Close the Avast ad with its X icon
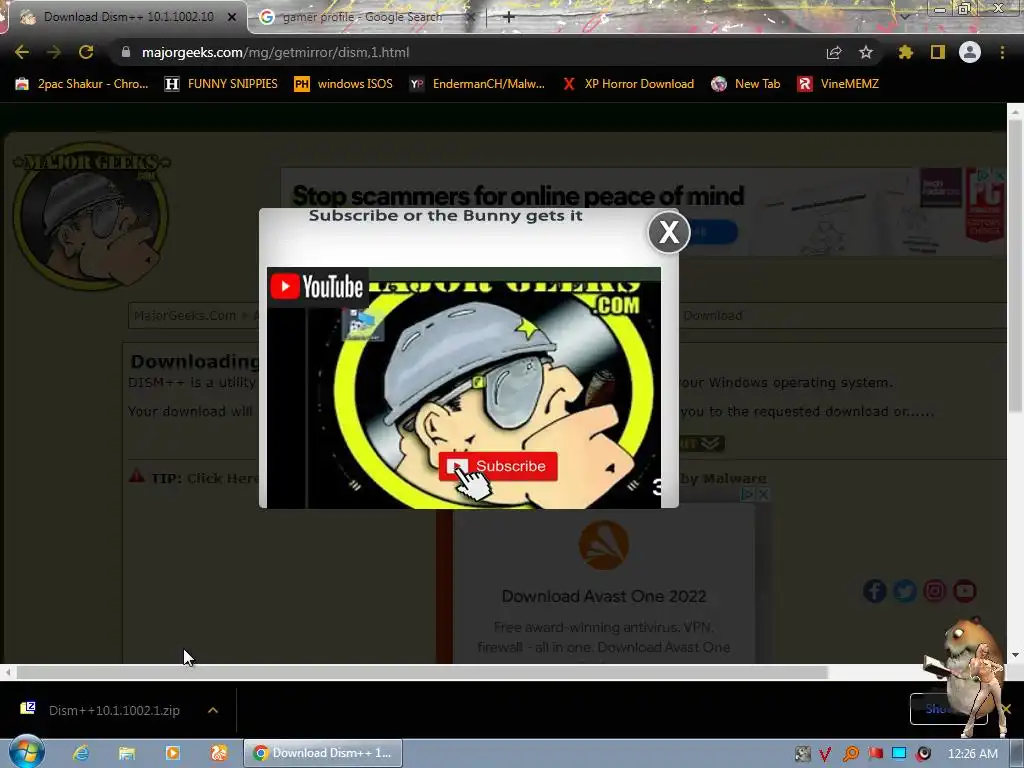This screenshot has height=768, width=1024. pos(762,494)
